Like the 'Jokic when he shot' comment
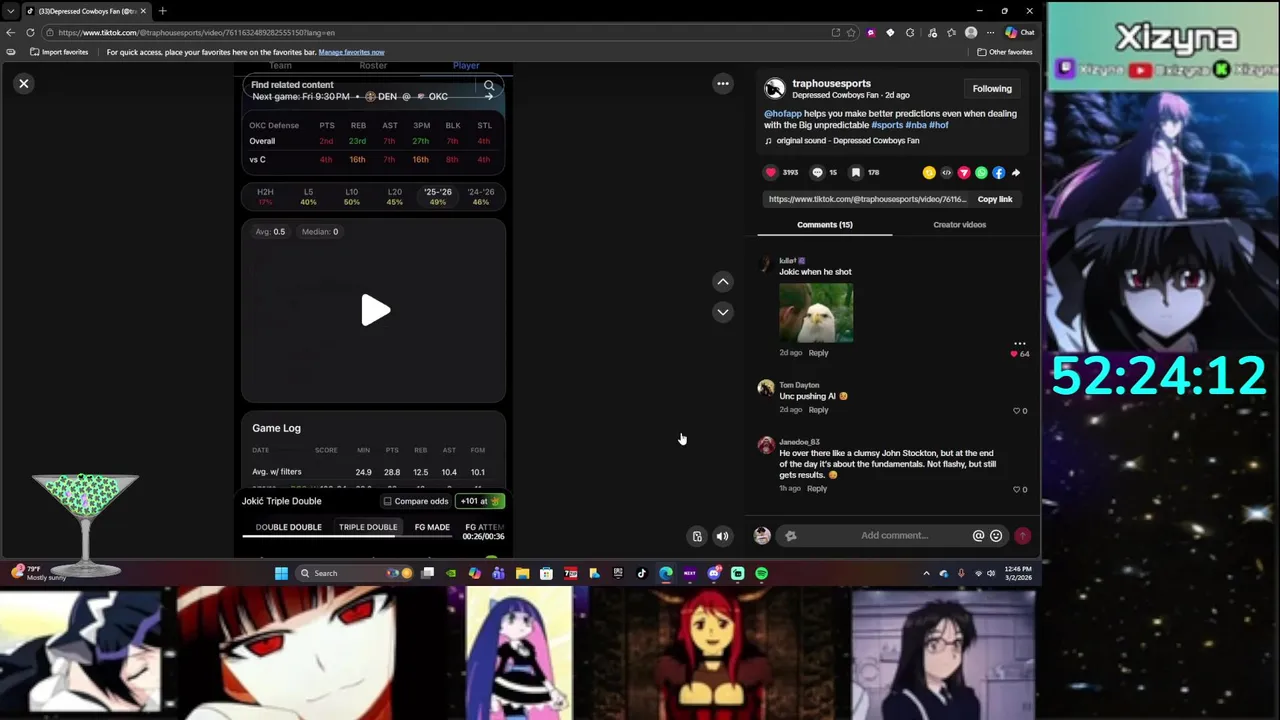The image size is (1280, 720). [1014, 354]
